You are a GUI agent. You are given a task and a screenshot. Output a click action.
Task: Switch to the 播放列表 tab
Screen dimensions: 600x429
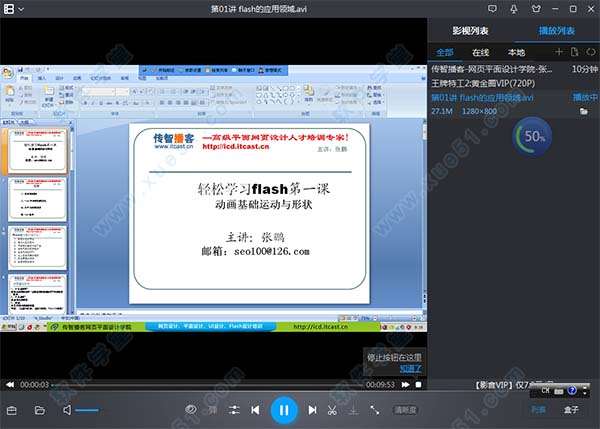coord(557,31)
